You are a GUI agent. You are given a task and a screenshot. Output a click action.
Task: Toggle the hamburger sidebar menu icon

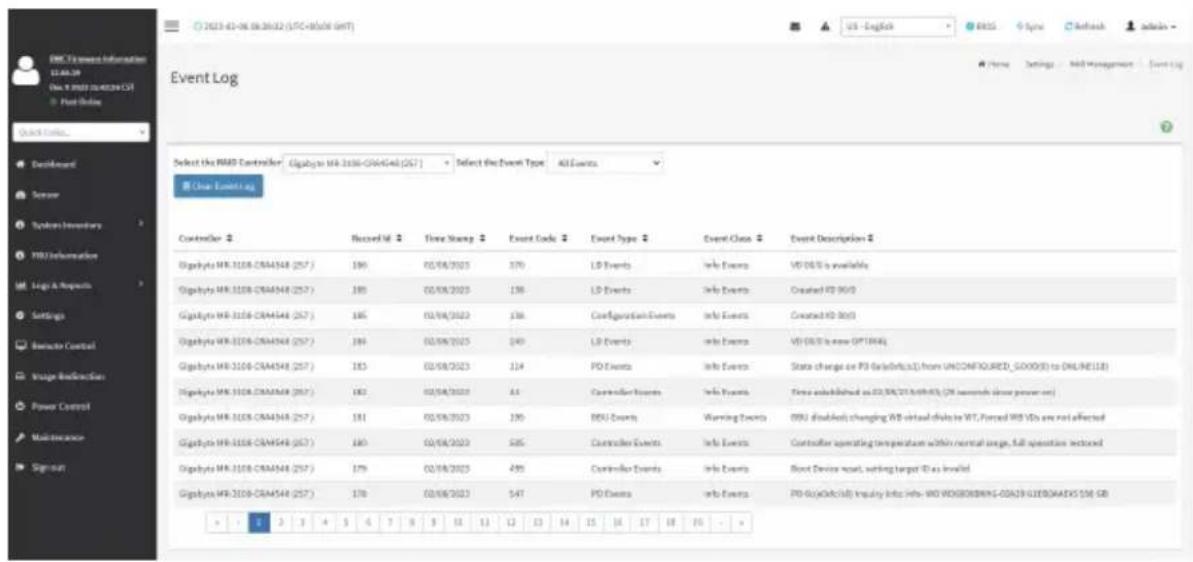[173, 27]
